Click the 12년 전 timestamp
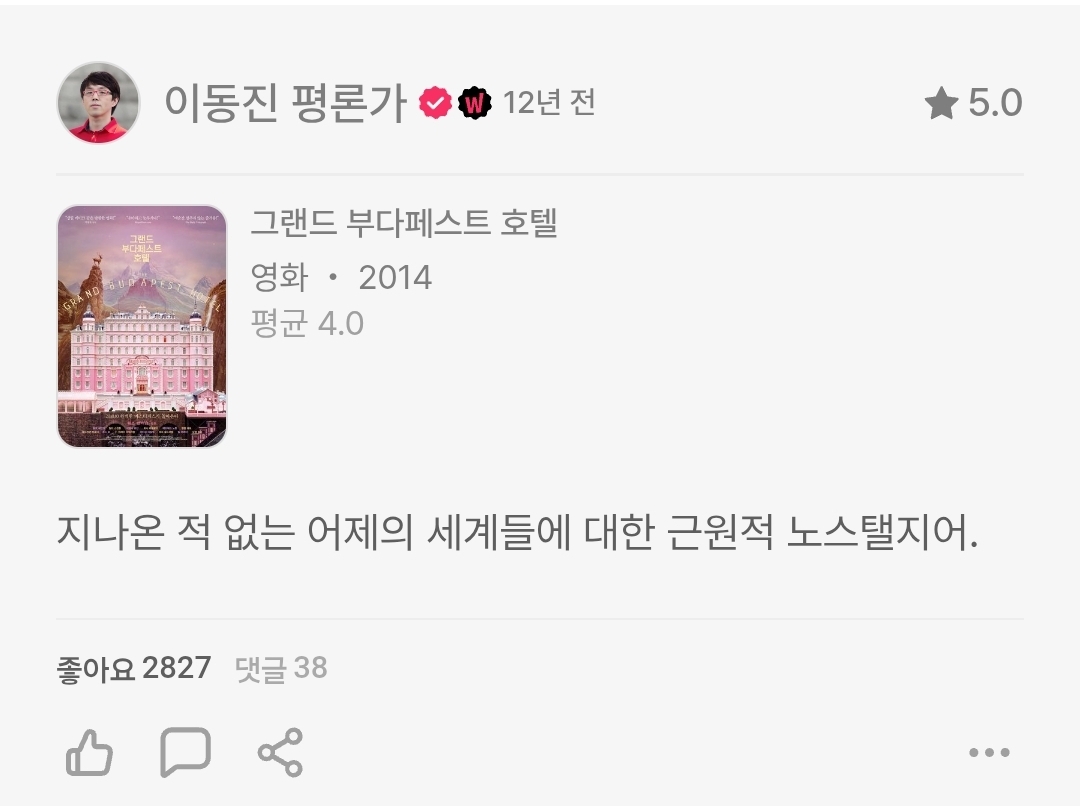This screenshot has height=806, width=1080. [549, 103]
